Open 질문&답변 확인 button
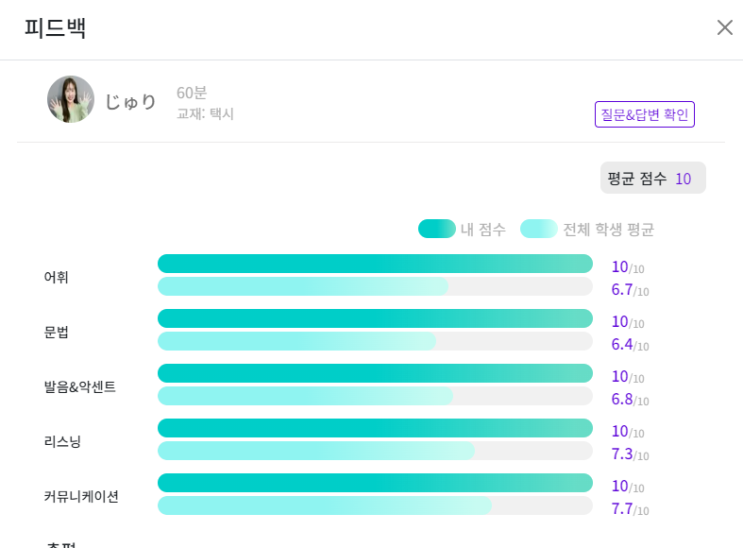This screenshot has height=548, width=743. (644, 114)
